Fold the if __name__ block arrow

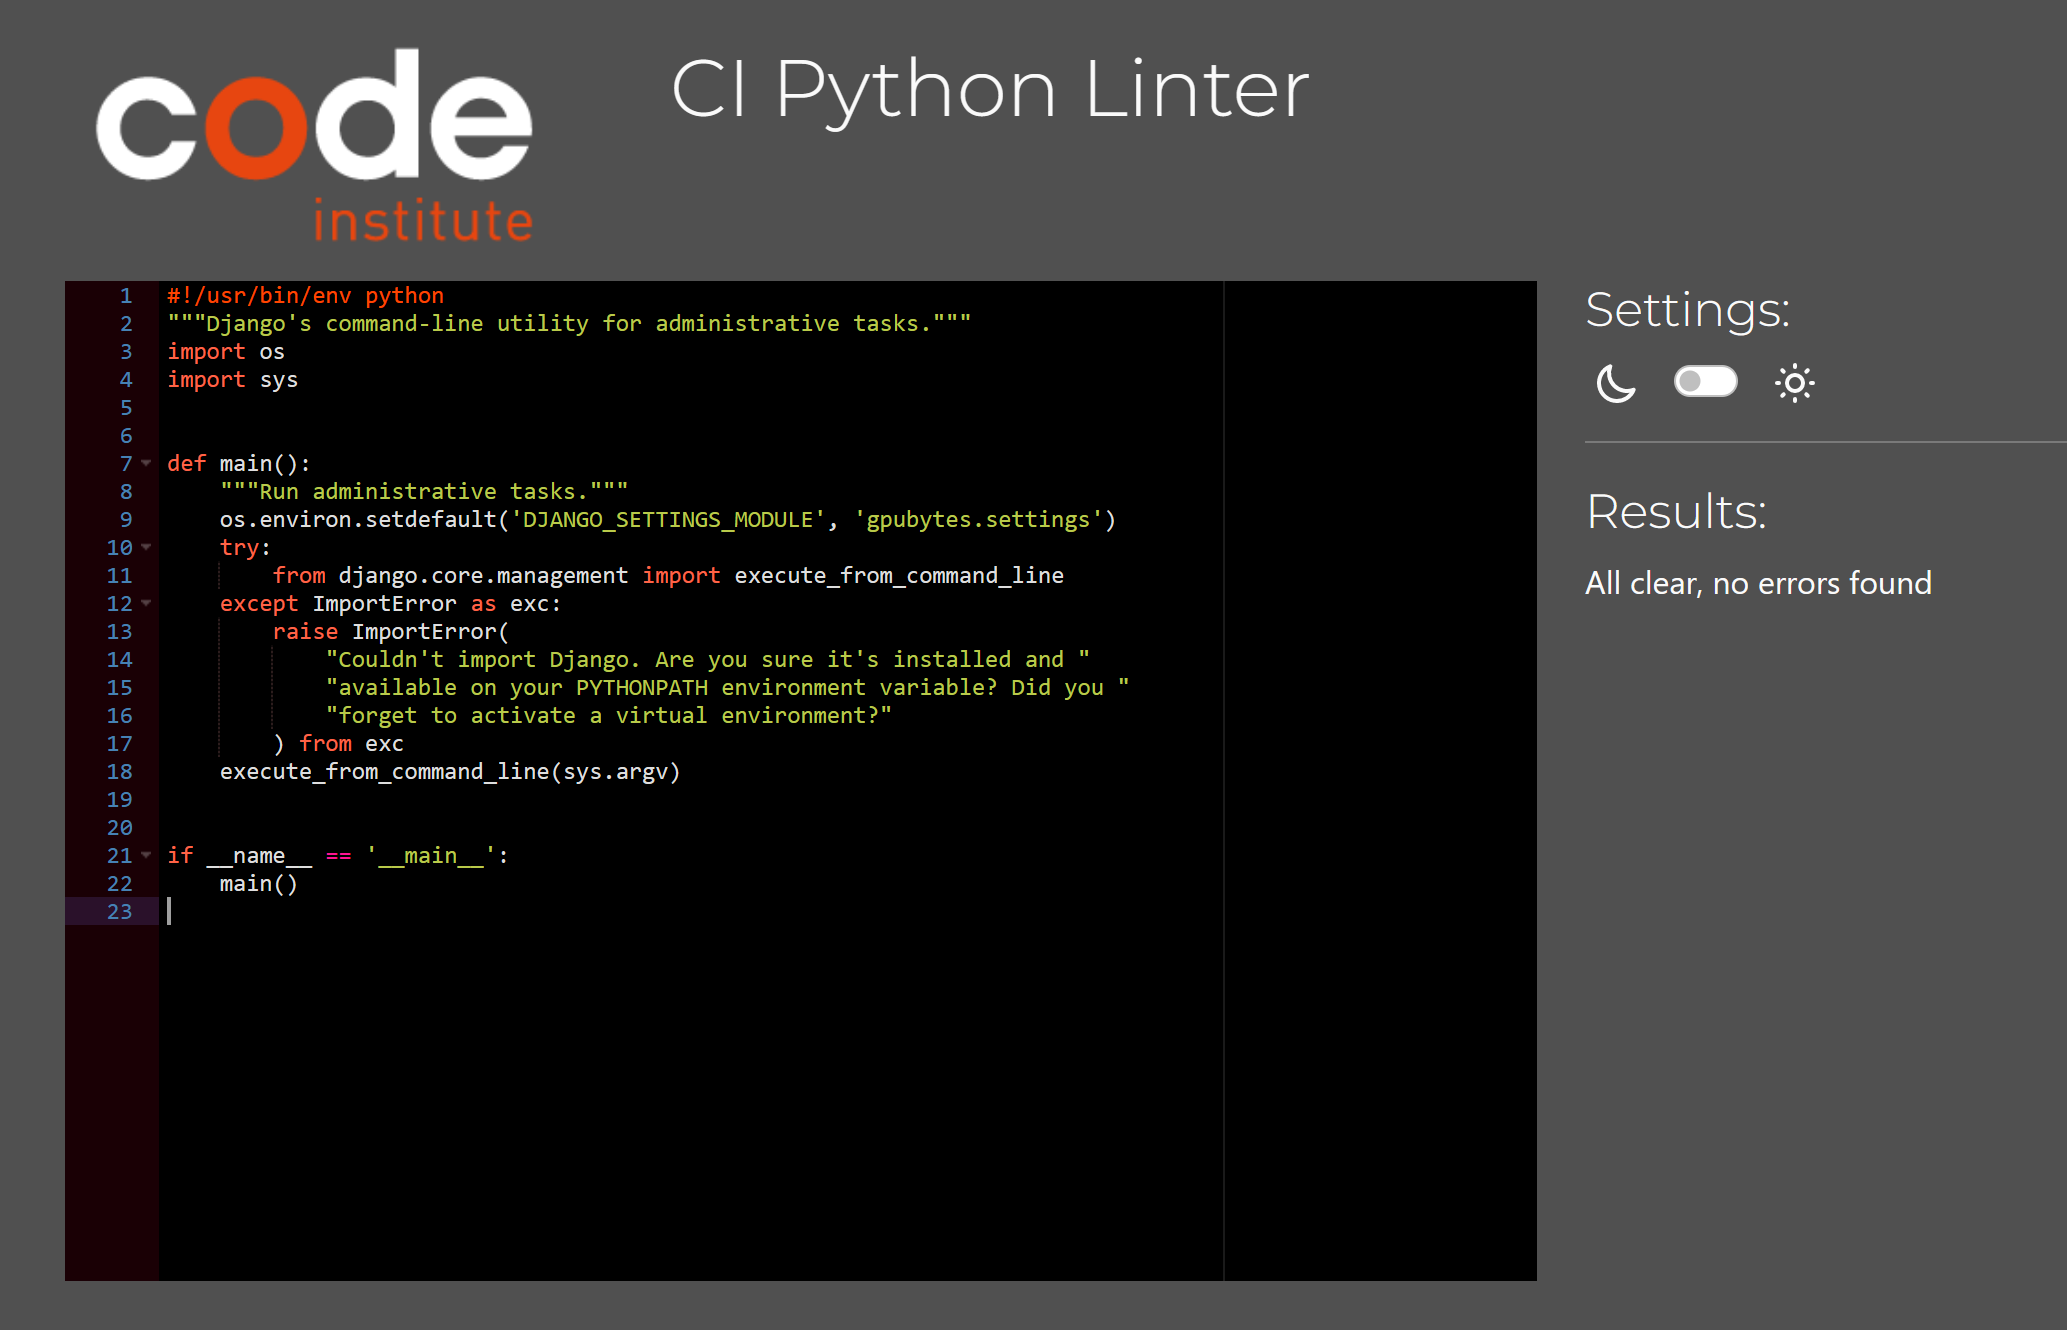coord(146,855)
